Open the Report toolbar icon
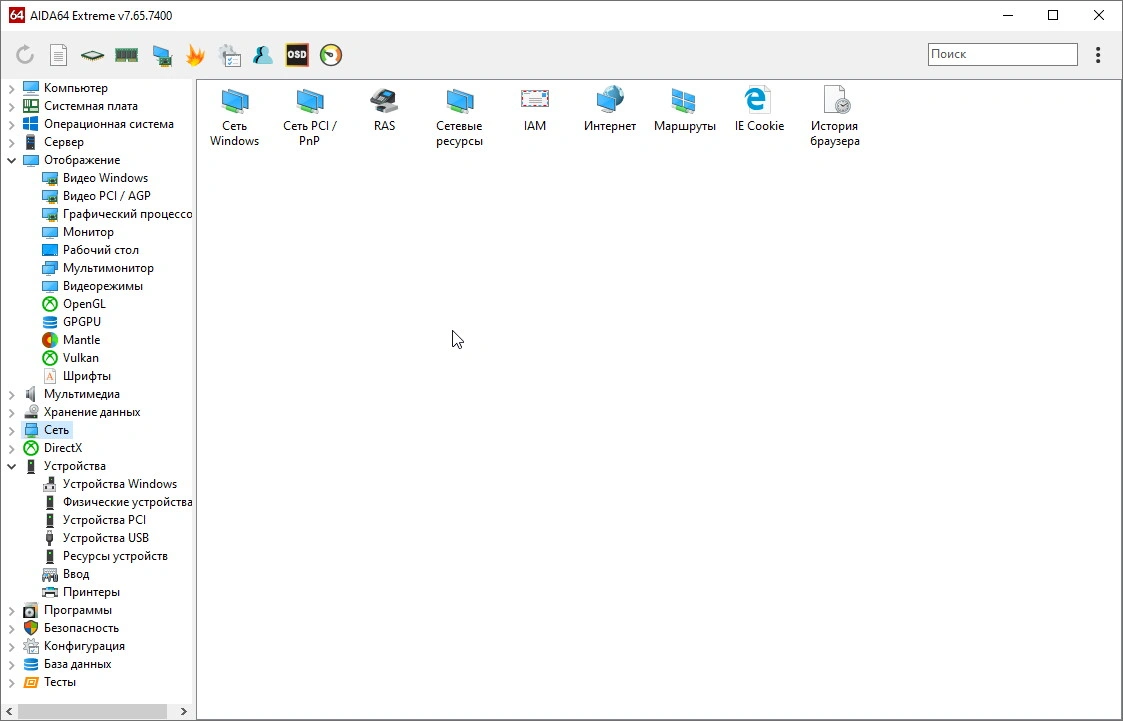1123x721 pixels. [59, 55]
